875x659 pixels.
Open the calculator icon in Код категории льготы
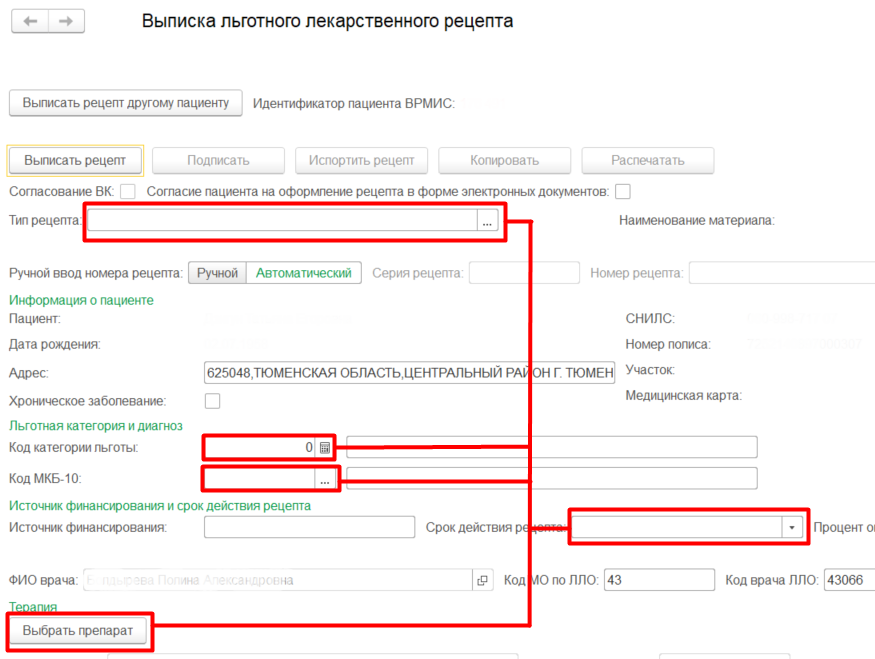coord(324,448)
